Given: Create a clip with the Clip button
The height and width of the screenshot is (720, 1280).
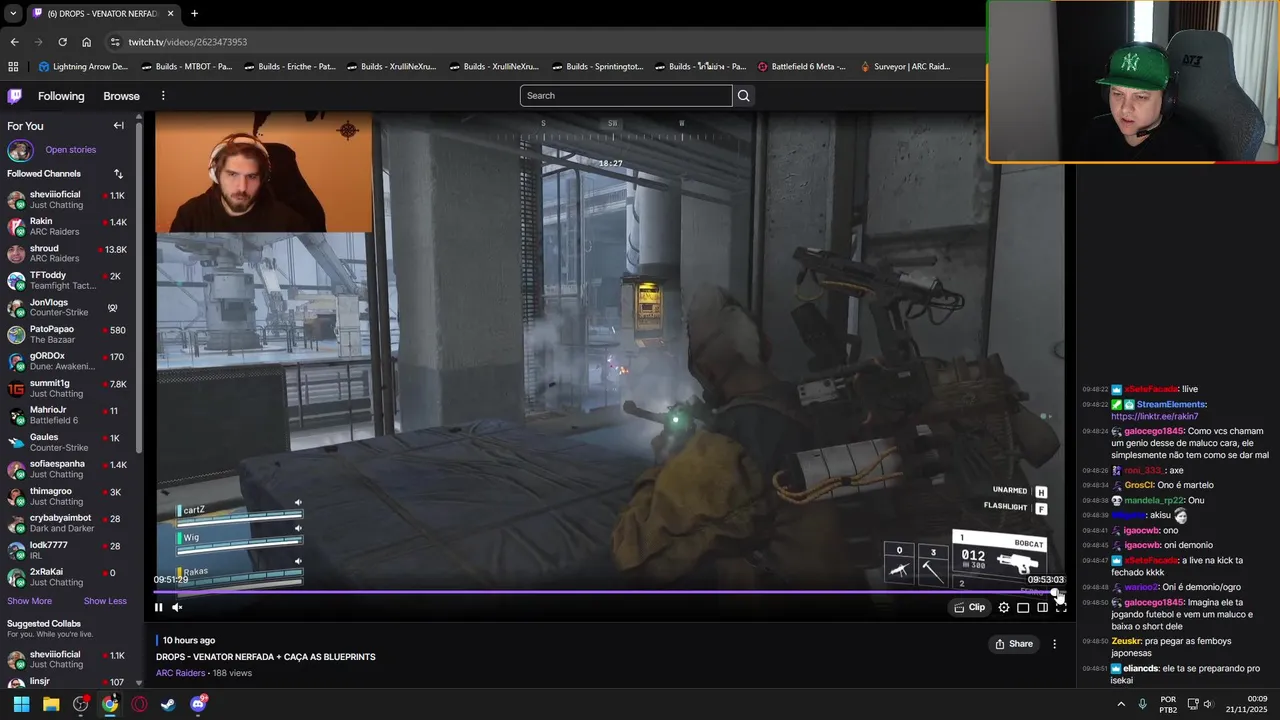Looking at the screenshot, I should [970, 607].
